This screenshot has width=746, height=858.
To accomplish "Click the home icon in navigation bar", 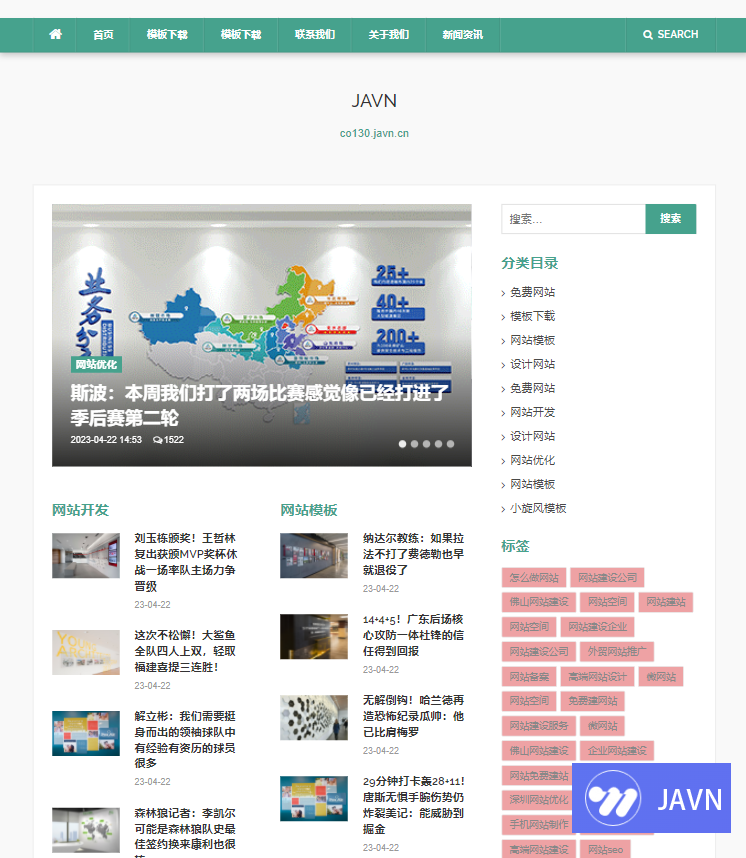I will pyautogui.click(x=55, y=34).
